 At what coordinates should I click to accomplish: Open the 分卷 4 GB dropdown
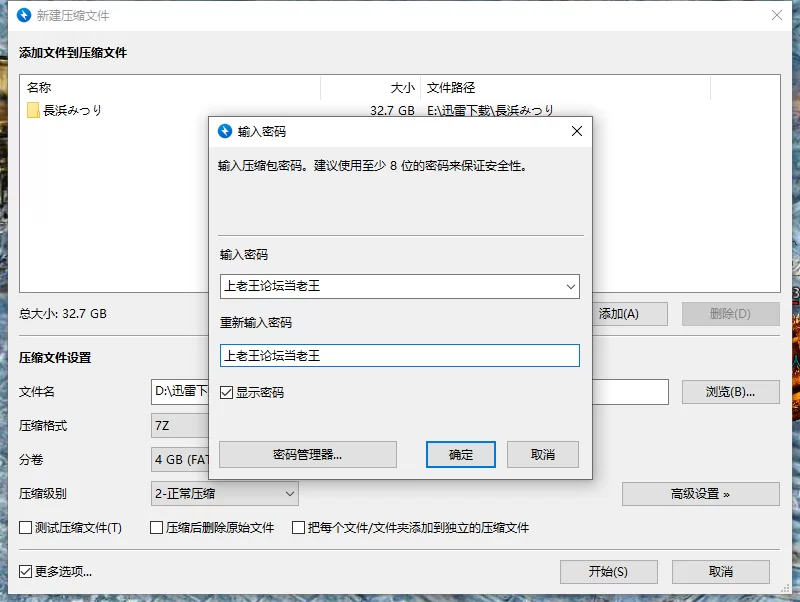point(180,460)
